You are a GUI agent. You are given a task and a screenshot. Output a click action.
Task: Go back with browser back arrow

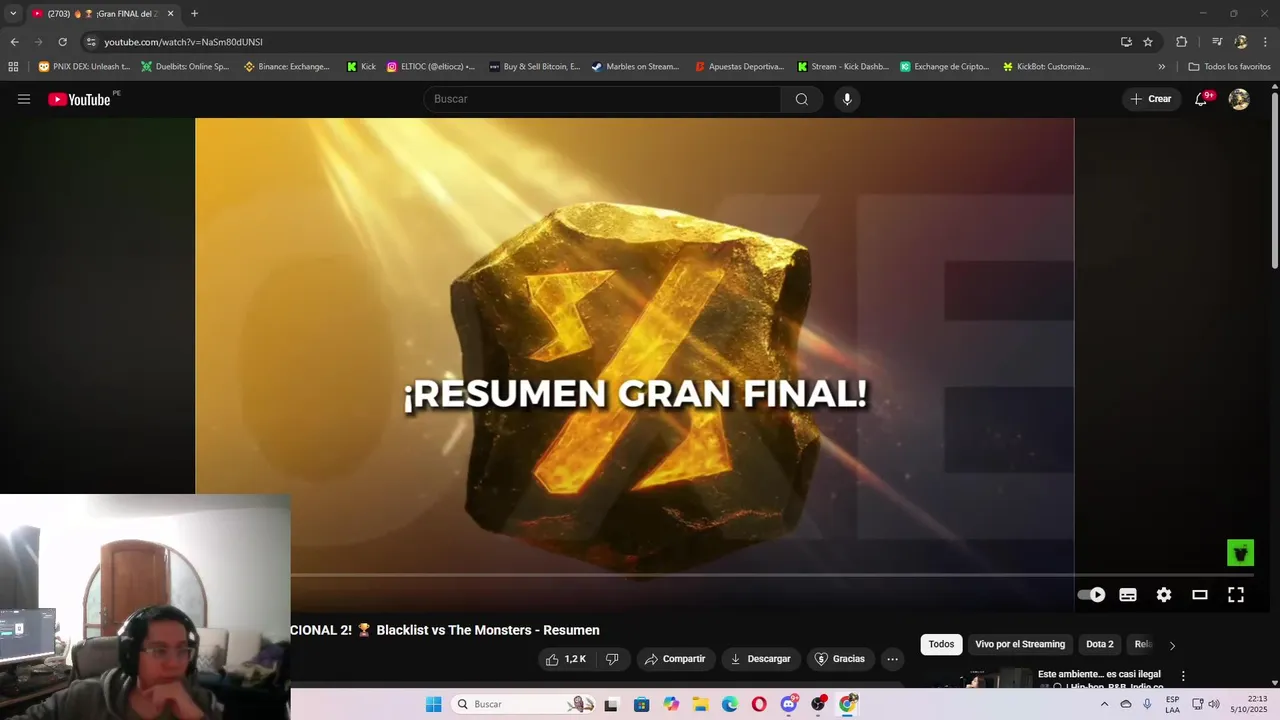tap(14, 42)
